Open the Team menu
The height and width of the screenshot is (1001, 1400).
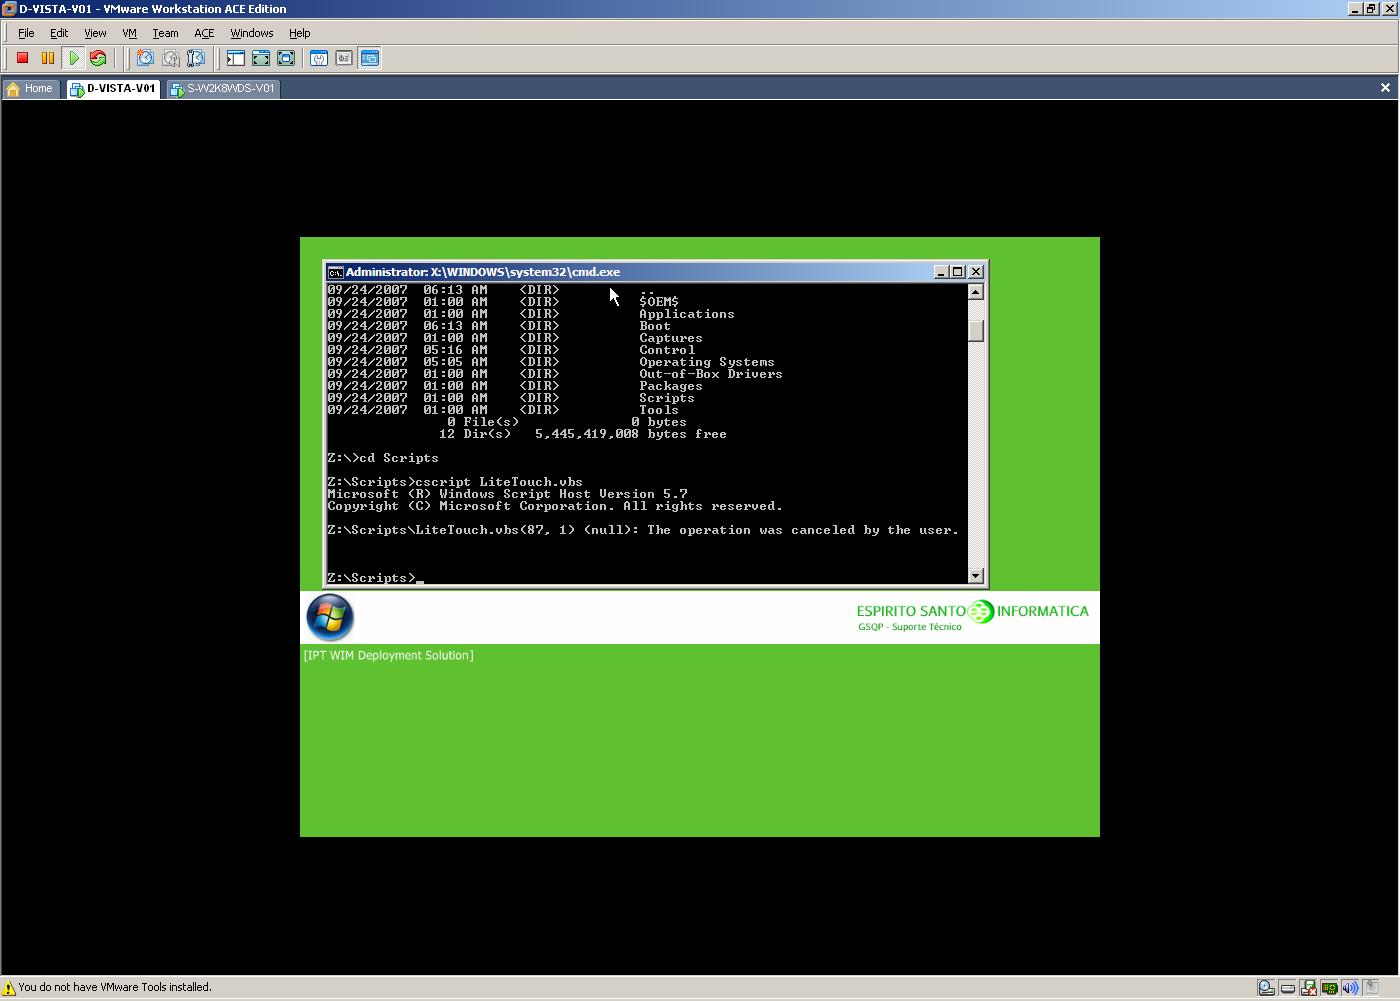(165, 33)
